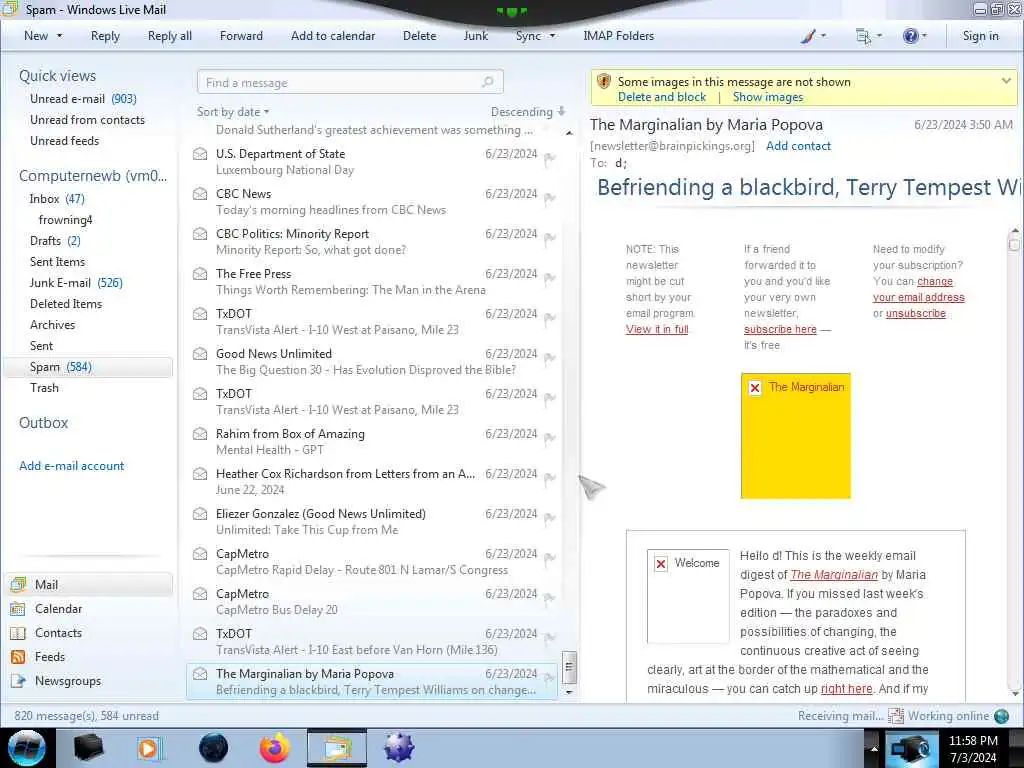Viewport: 1024px width, 768px height.
Task: Click the unsubscribe link
Action: 916,313
